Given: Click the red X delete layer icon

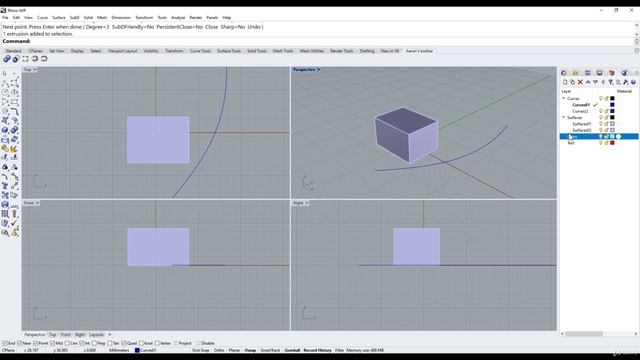Looking at the screenshot, I should 580,82.
